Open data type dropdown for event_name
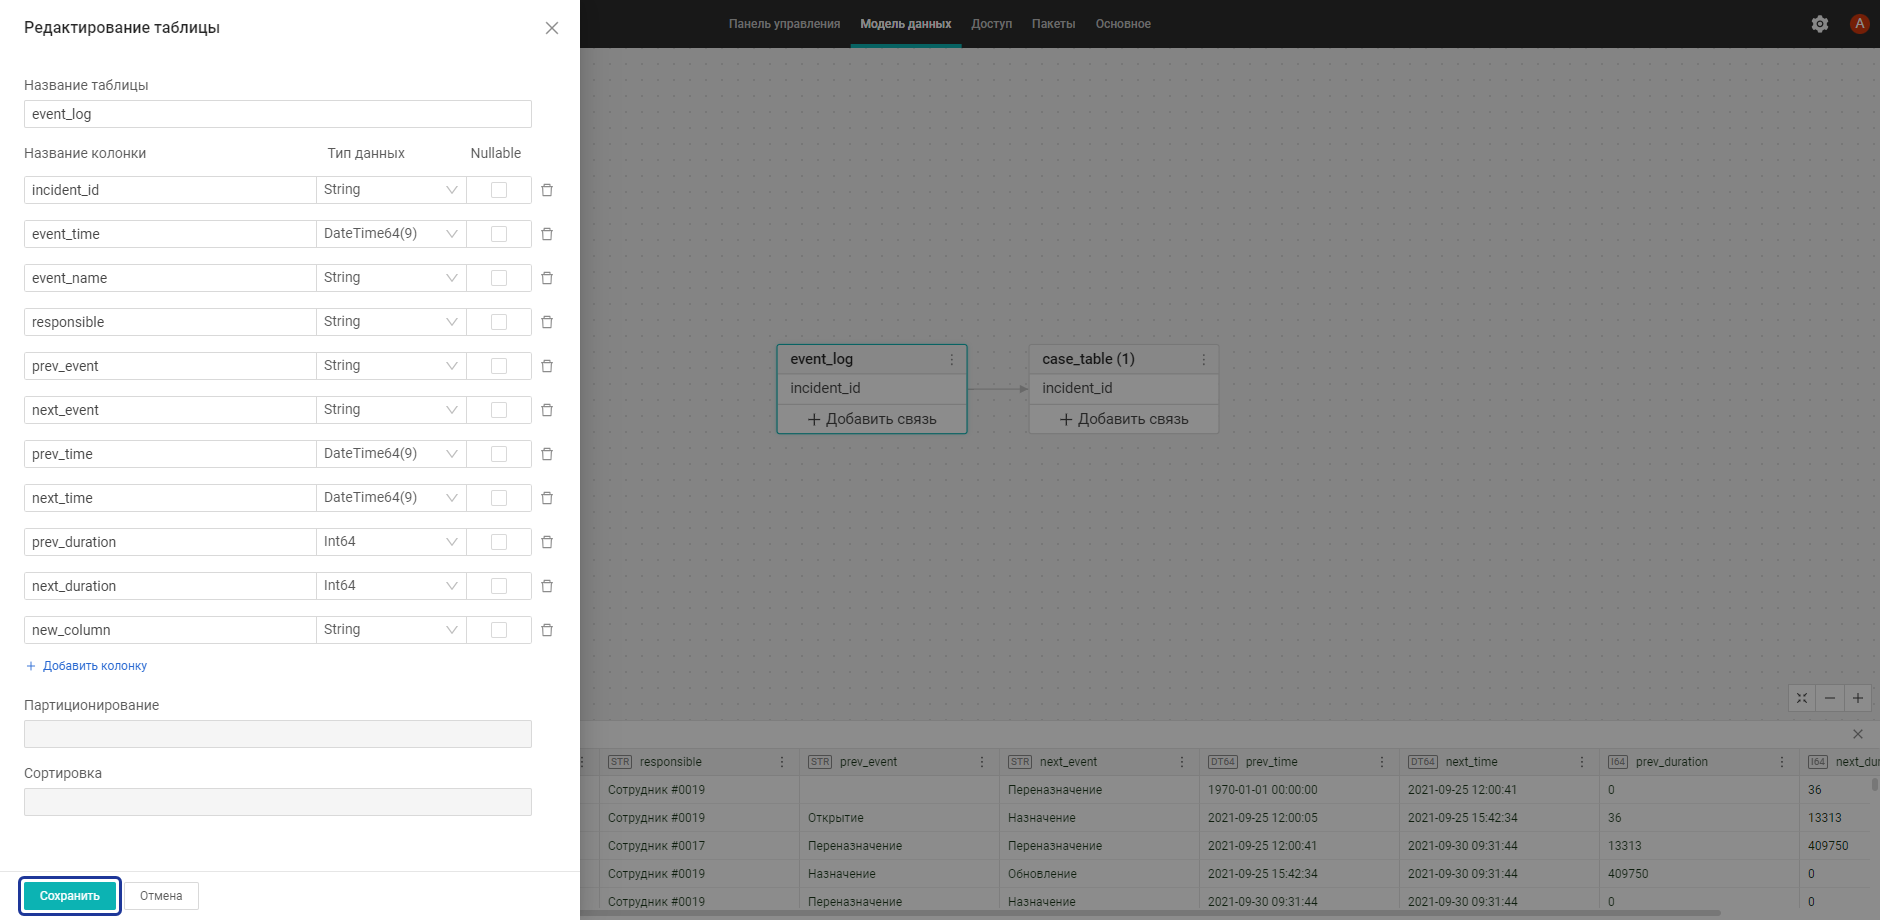 click(x=391, y=278)
